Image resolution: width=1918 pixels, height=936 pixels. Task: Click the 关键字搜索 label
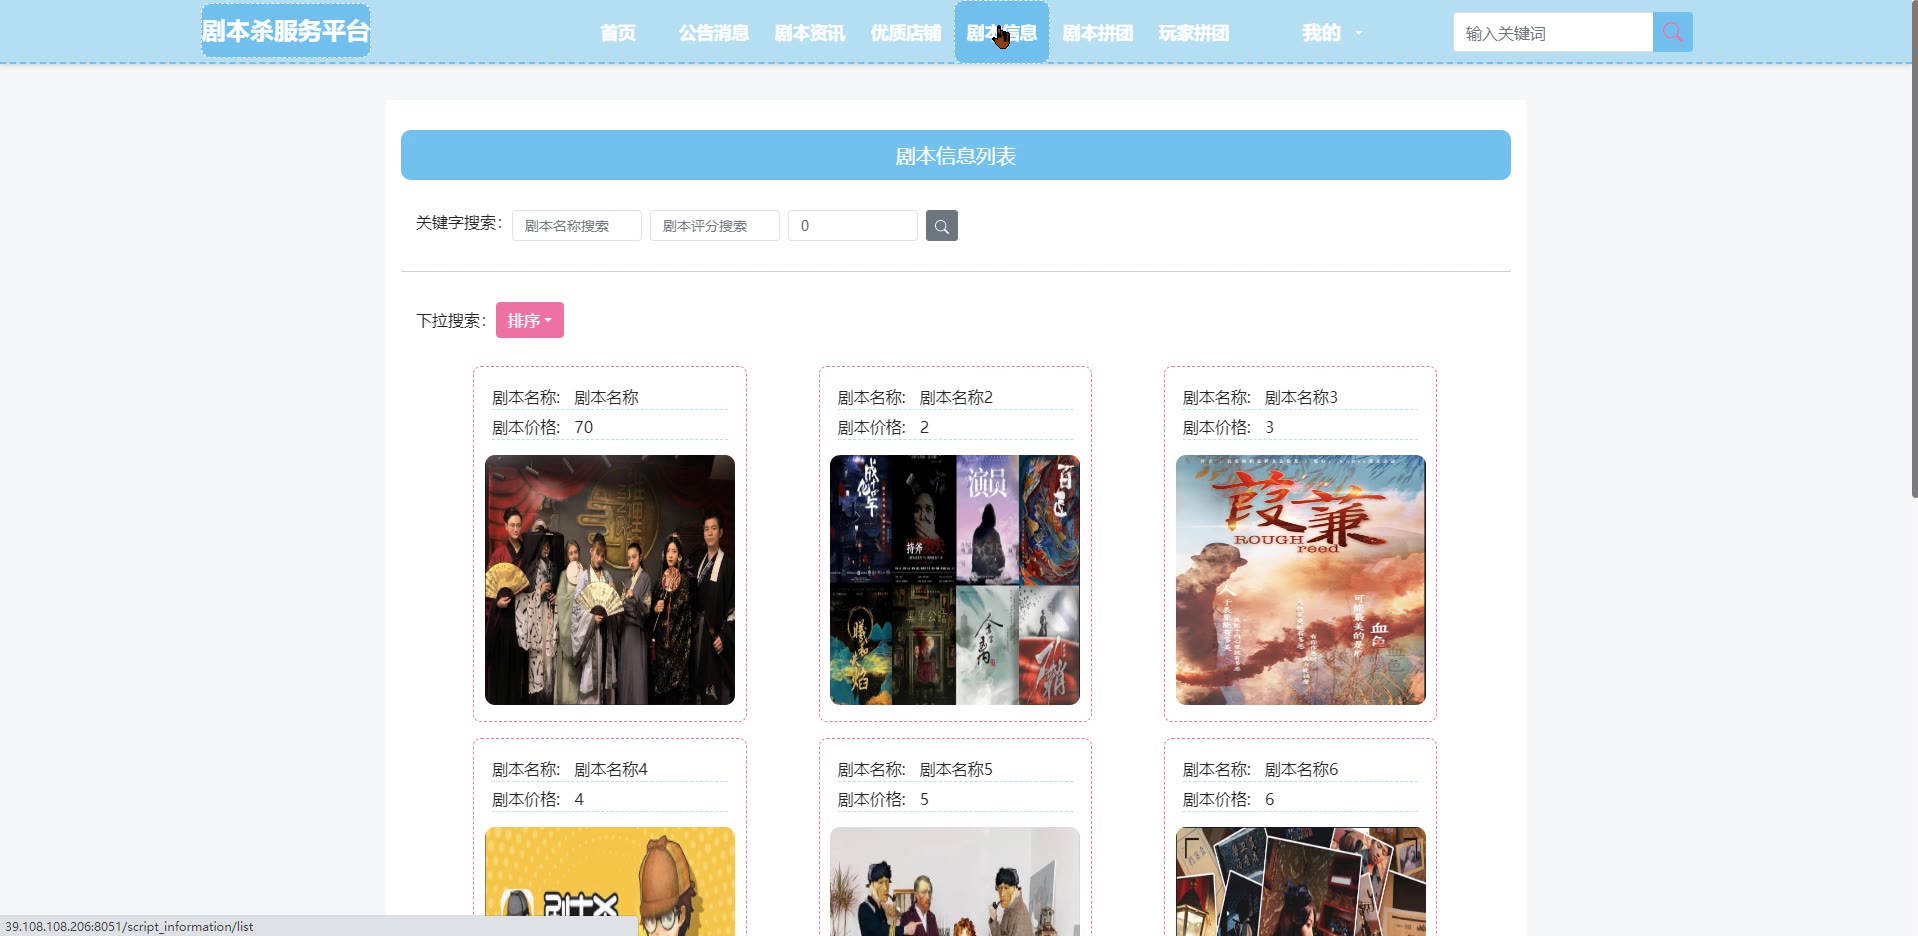click(459, 223)
